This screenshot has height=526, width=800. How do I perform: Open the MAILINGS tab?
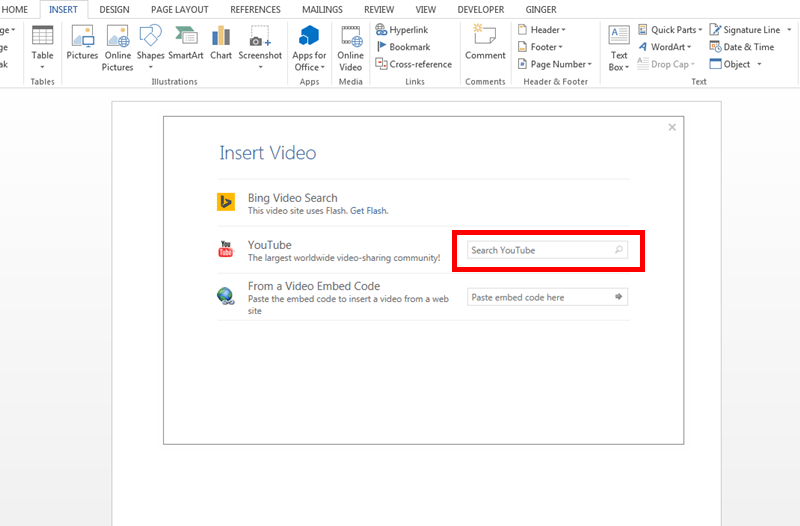[322, 9]
